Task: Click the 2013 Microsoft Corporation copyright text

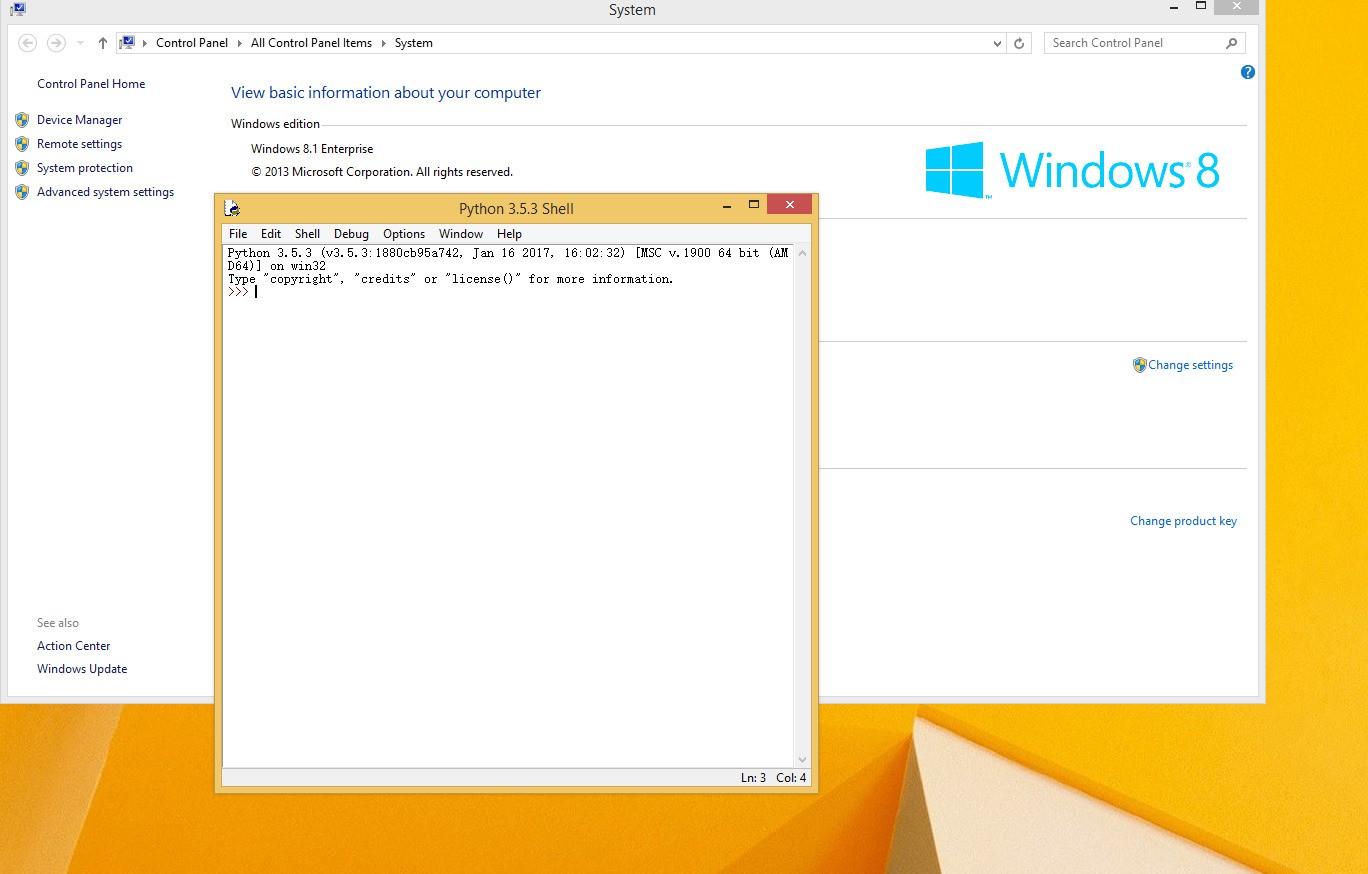Action: 382,172
